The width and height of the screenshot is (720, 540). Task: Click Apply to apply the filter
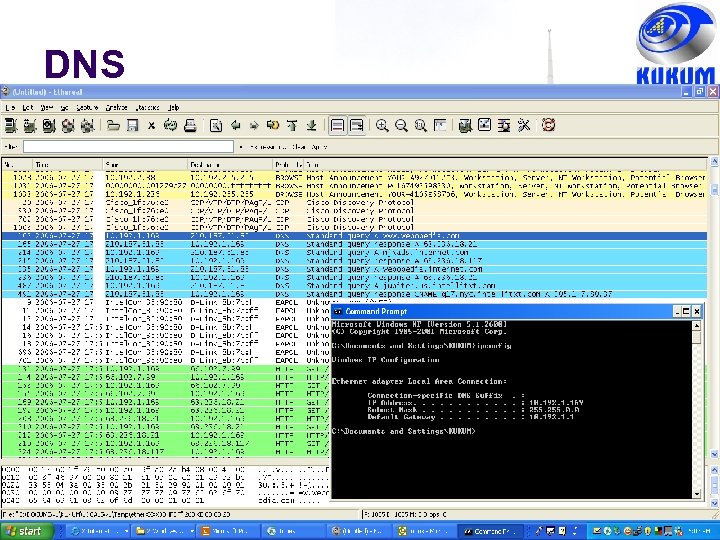319,147
